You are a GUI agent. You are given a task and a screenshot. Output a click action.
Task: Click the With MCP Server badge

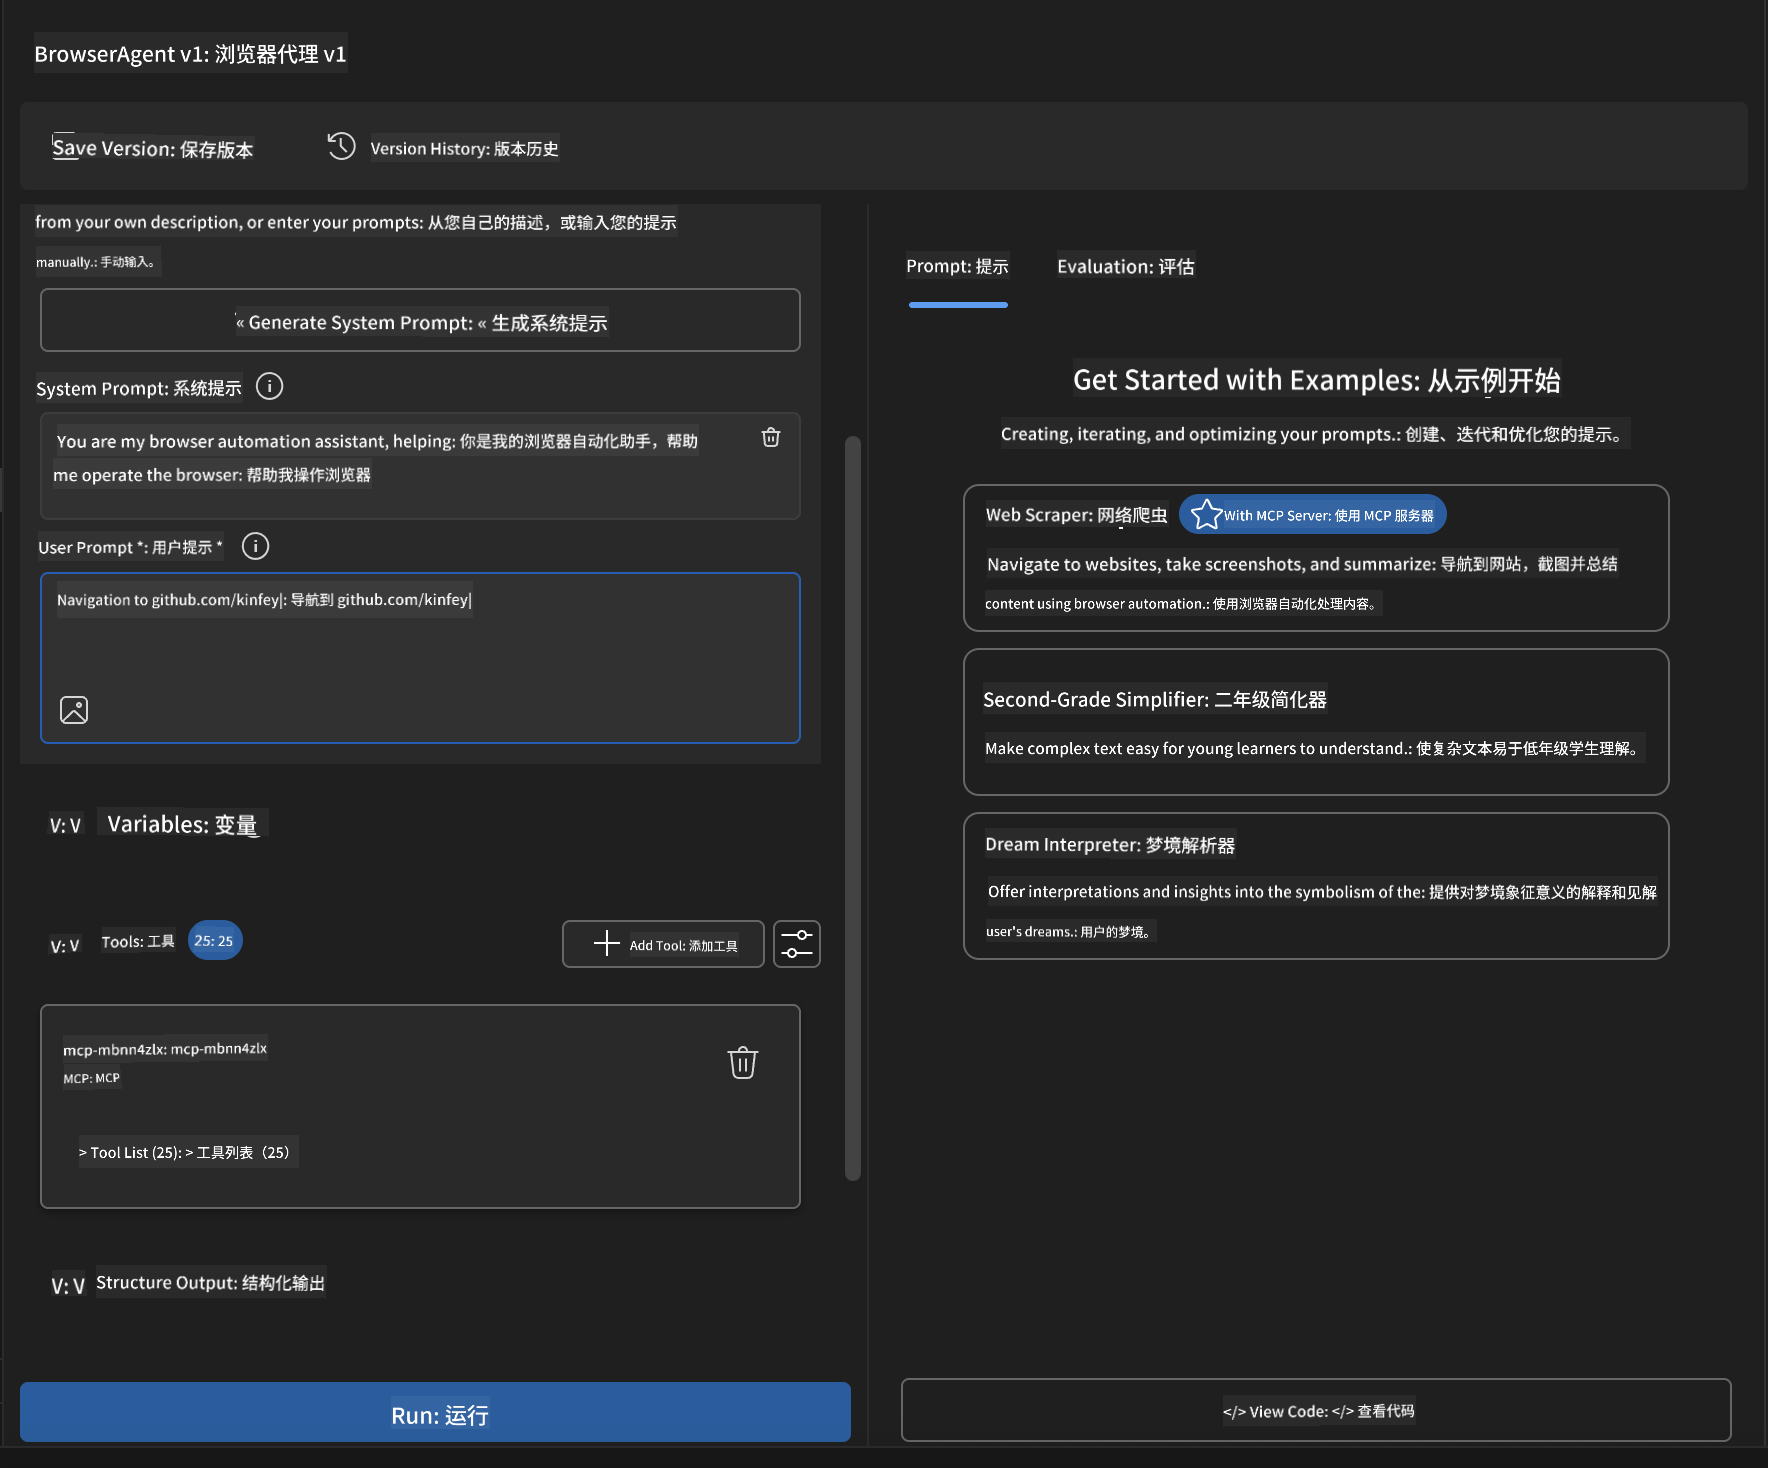coord(1312,514)
